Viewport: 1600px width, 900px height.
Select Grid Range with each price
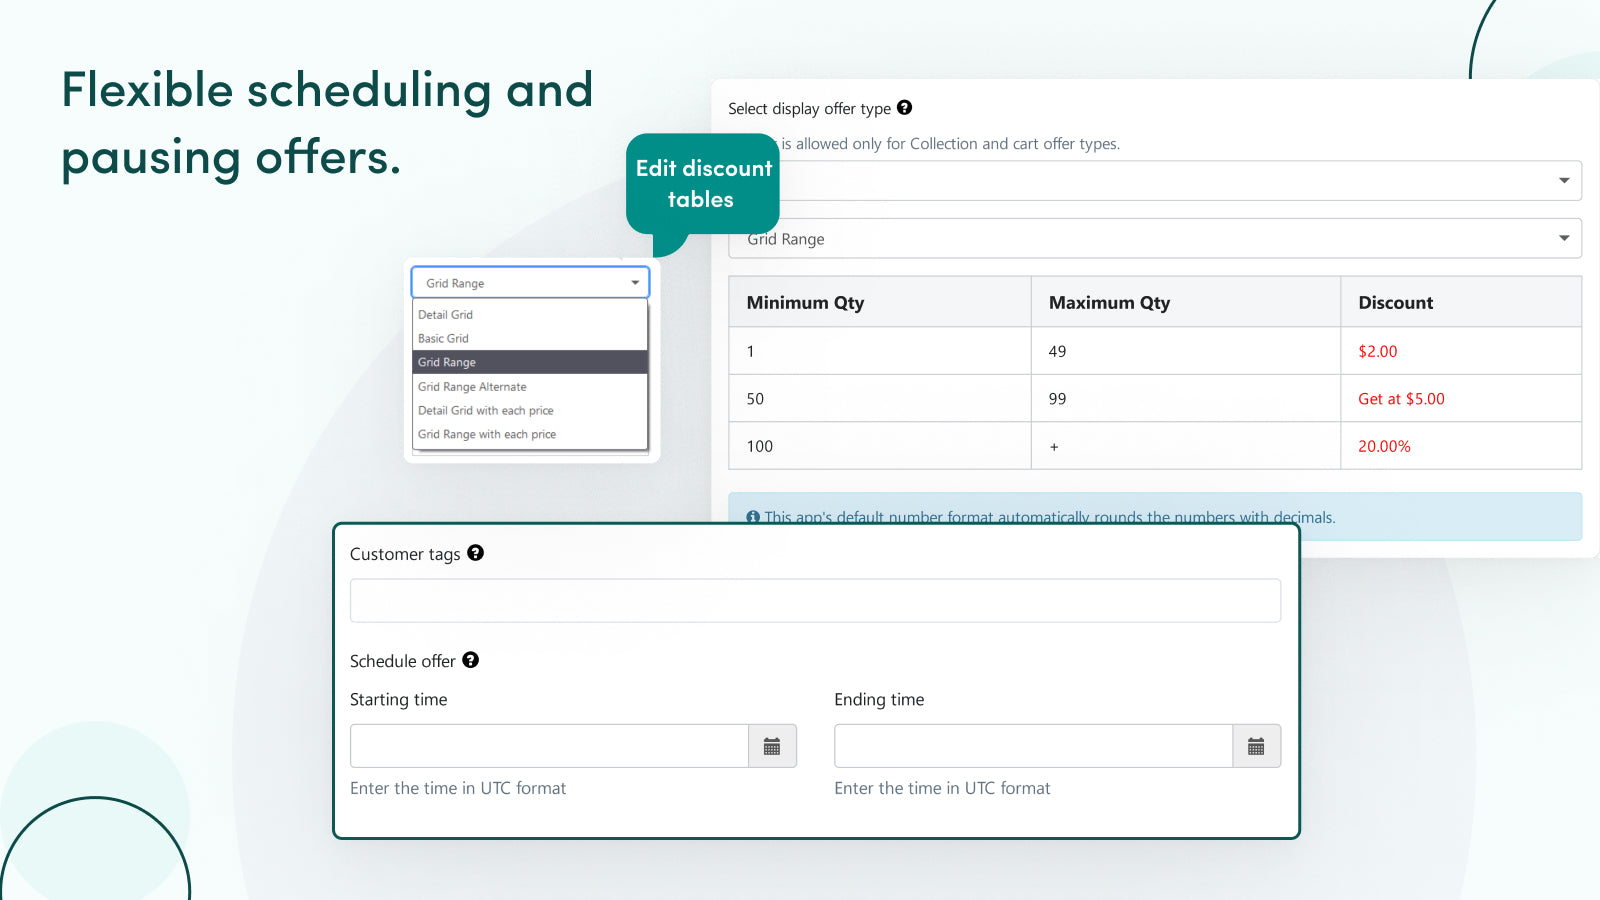click(x=486, y=433)
